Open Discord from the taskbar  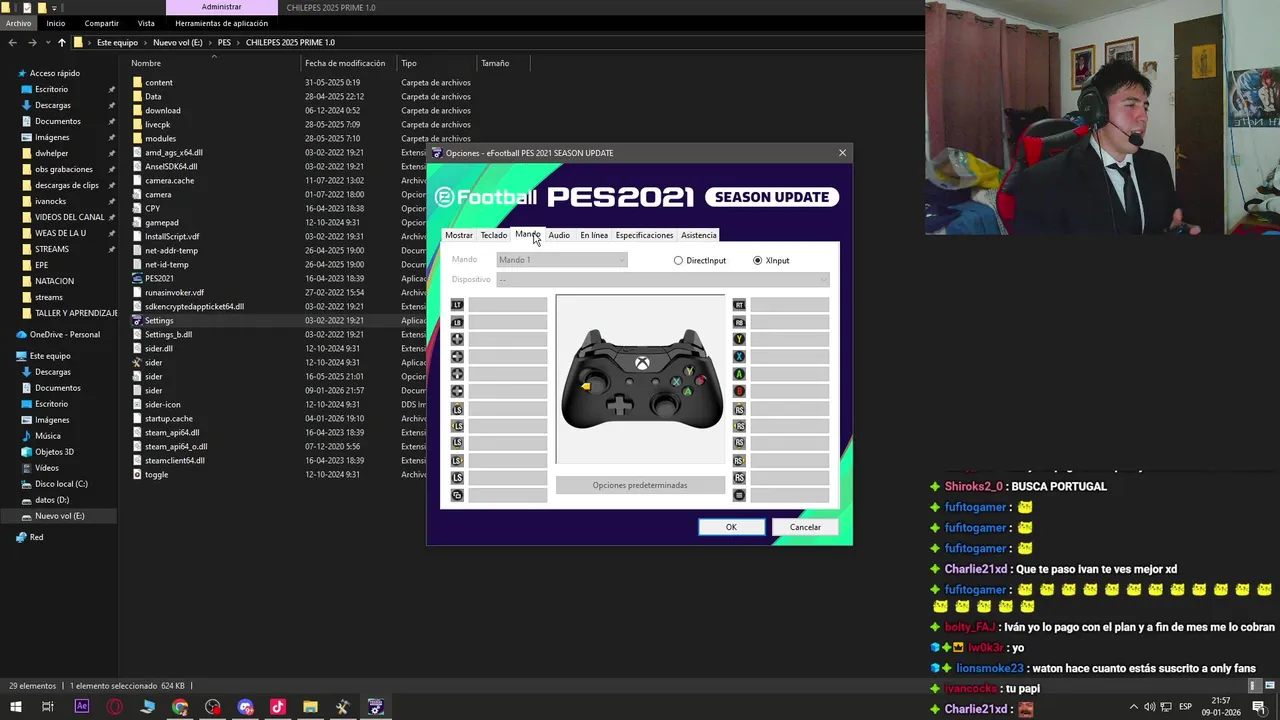245,707
